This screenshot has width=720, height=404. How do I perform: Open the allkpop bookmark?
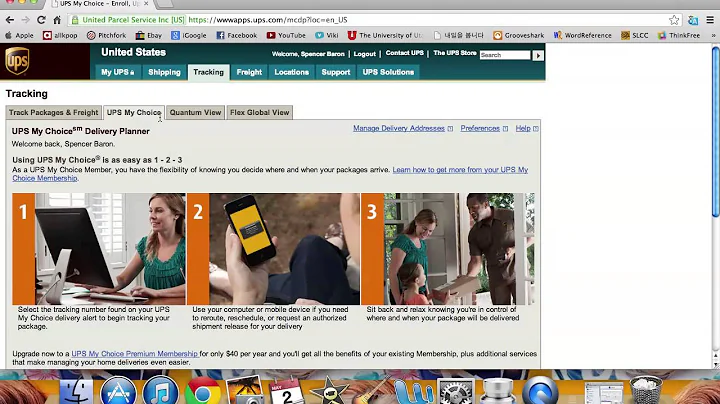(60, 35)
